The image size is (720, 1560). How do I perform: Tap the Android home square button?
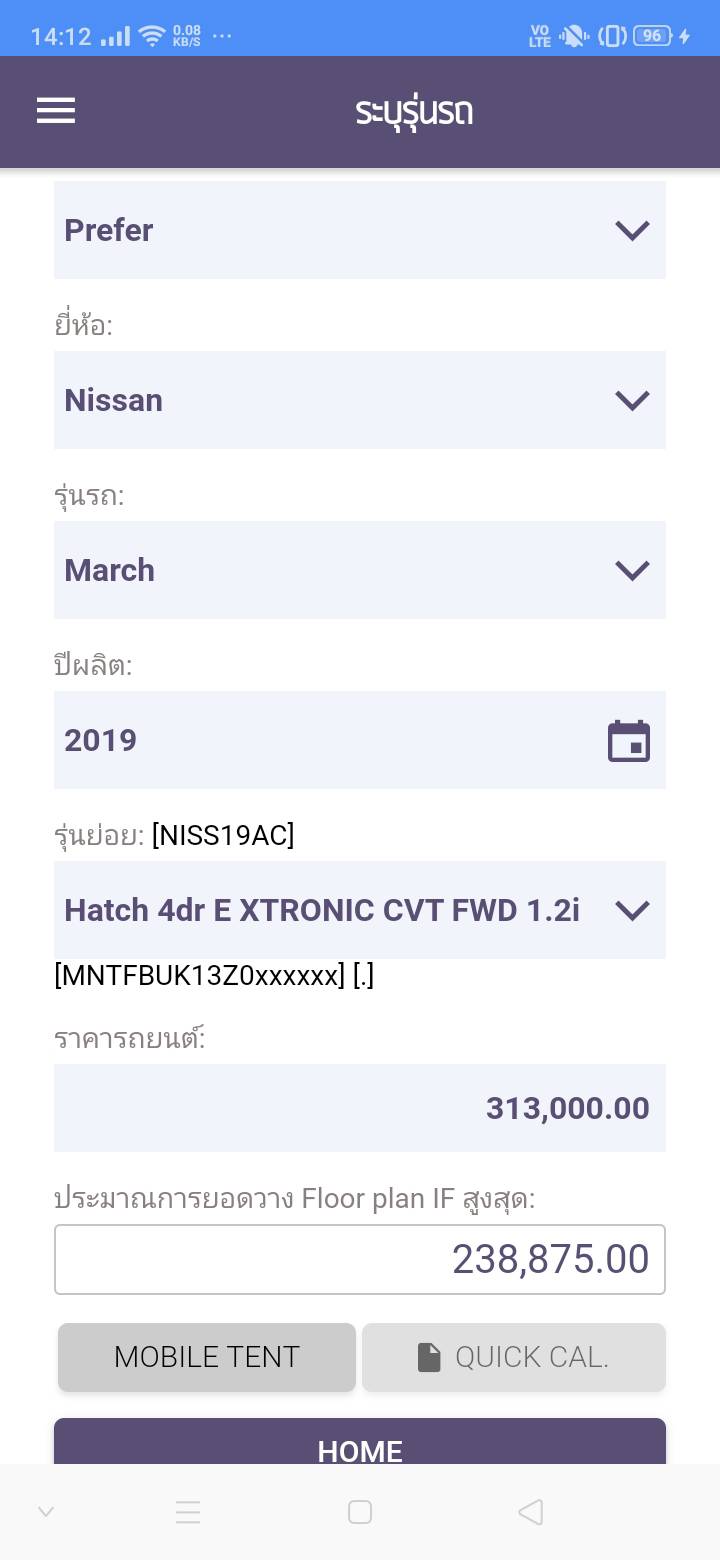pyautogui.click(x=360, y=1512)
